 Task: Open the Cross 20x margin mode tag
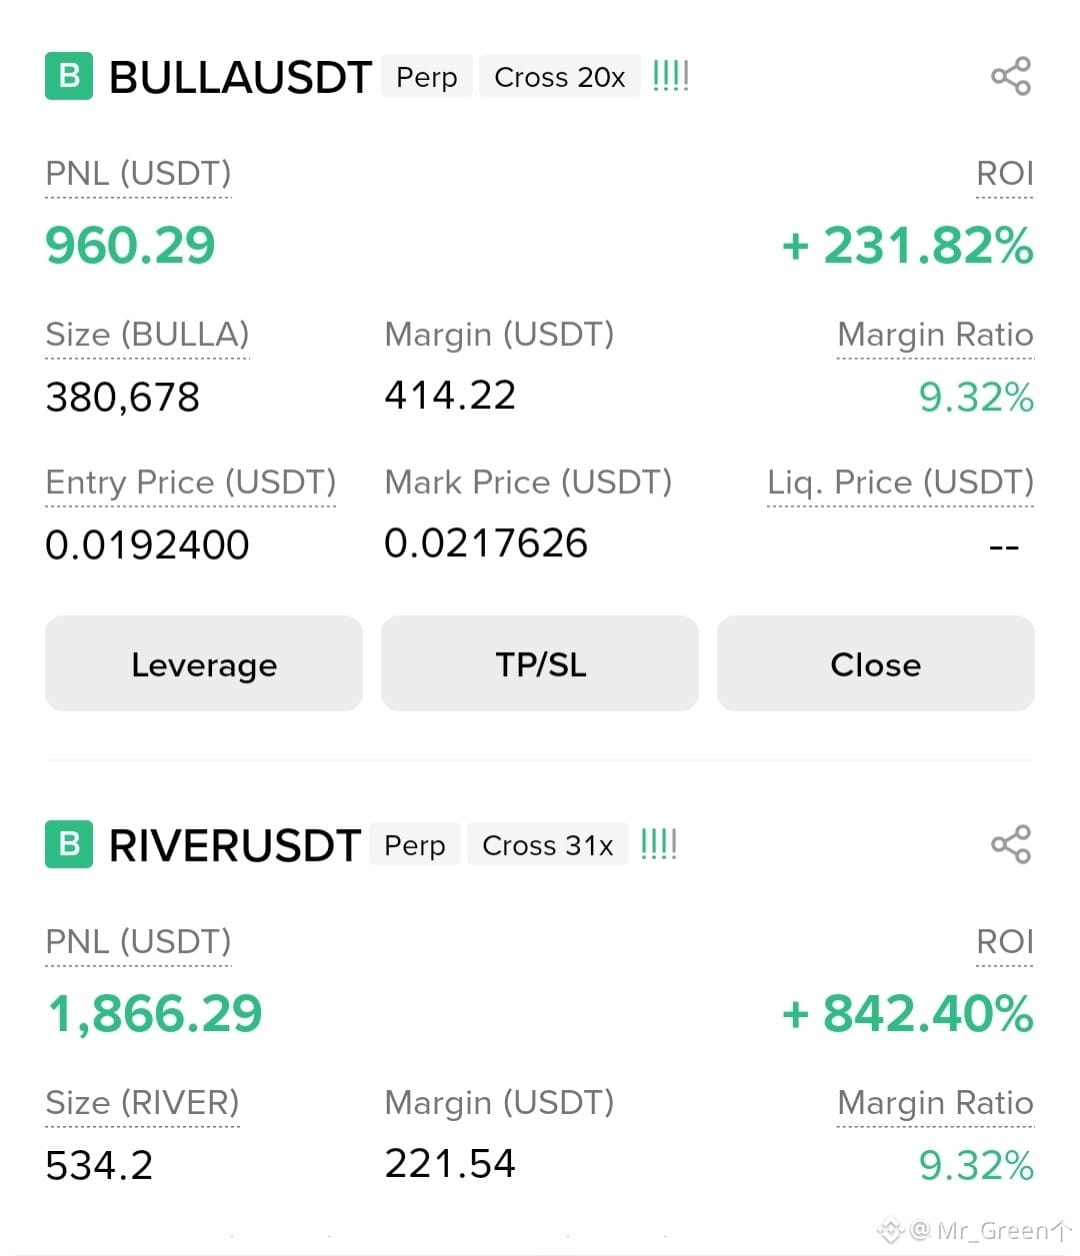tap(560, 77)
